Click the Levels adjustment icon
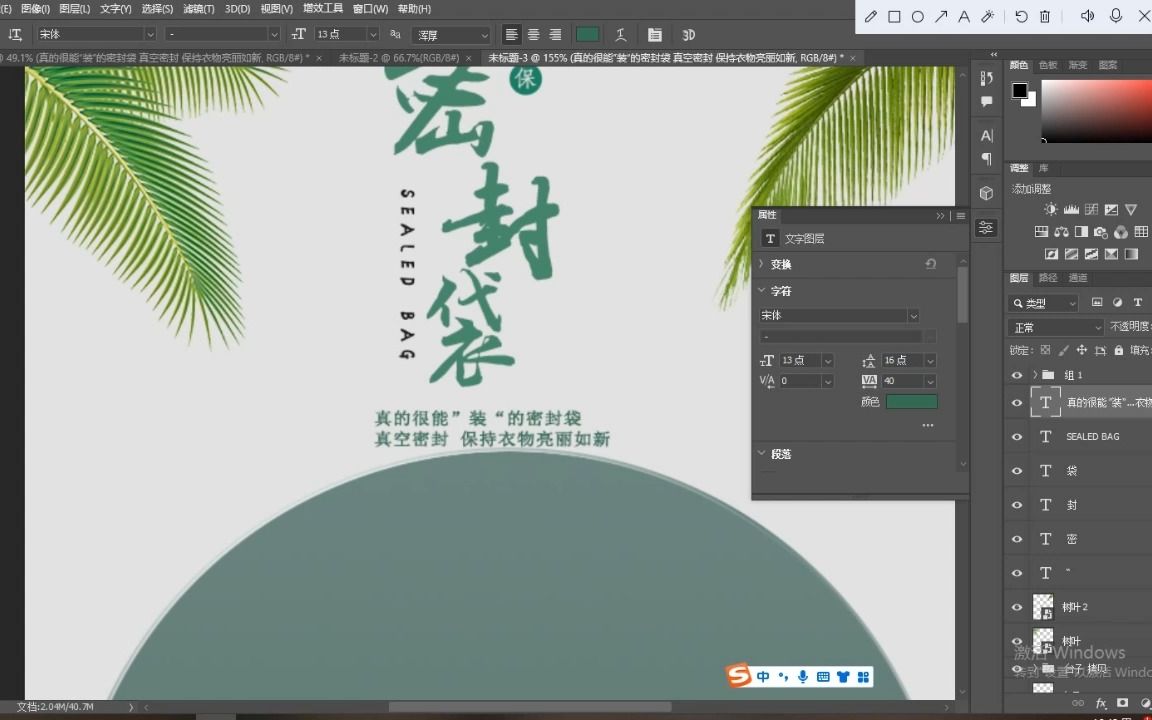This screenshot has height=720, width=1152. pyautogui.click(x=1071, y=208)
